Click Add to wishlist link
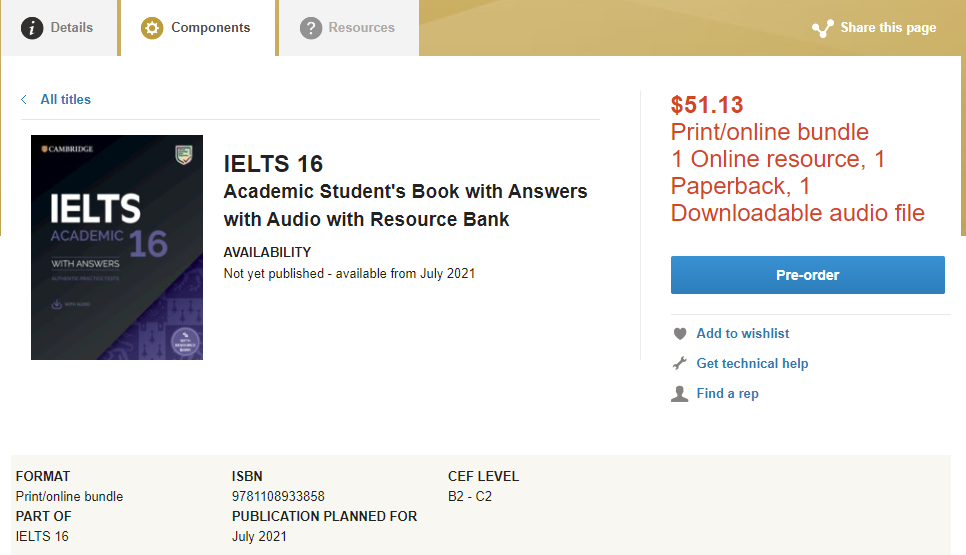Image resolution: width=966 pixels, height=555 pixels. click(x=742, y=333)
